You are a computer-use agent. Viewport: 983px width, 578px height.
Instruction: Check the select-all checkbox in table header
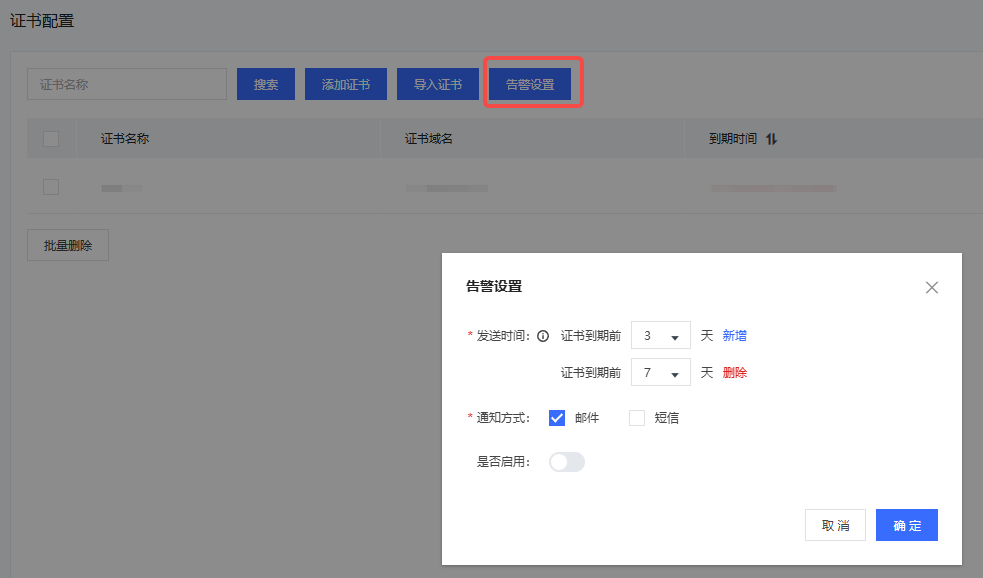point(51,138)
